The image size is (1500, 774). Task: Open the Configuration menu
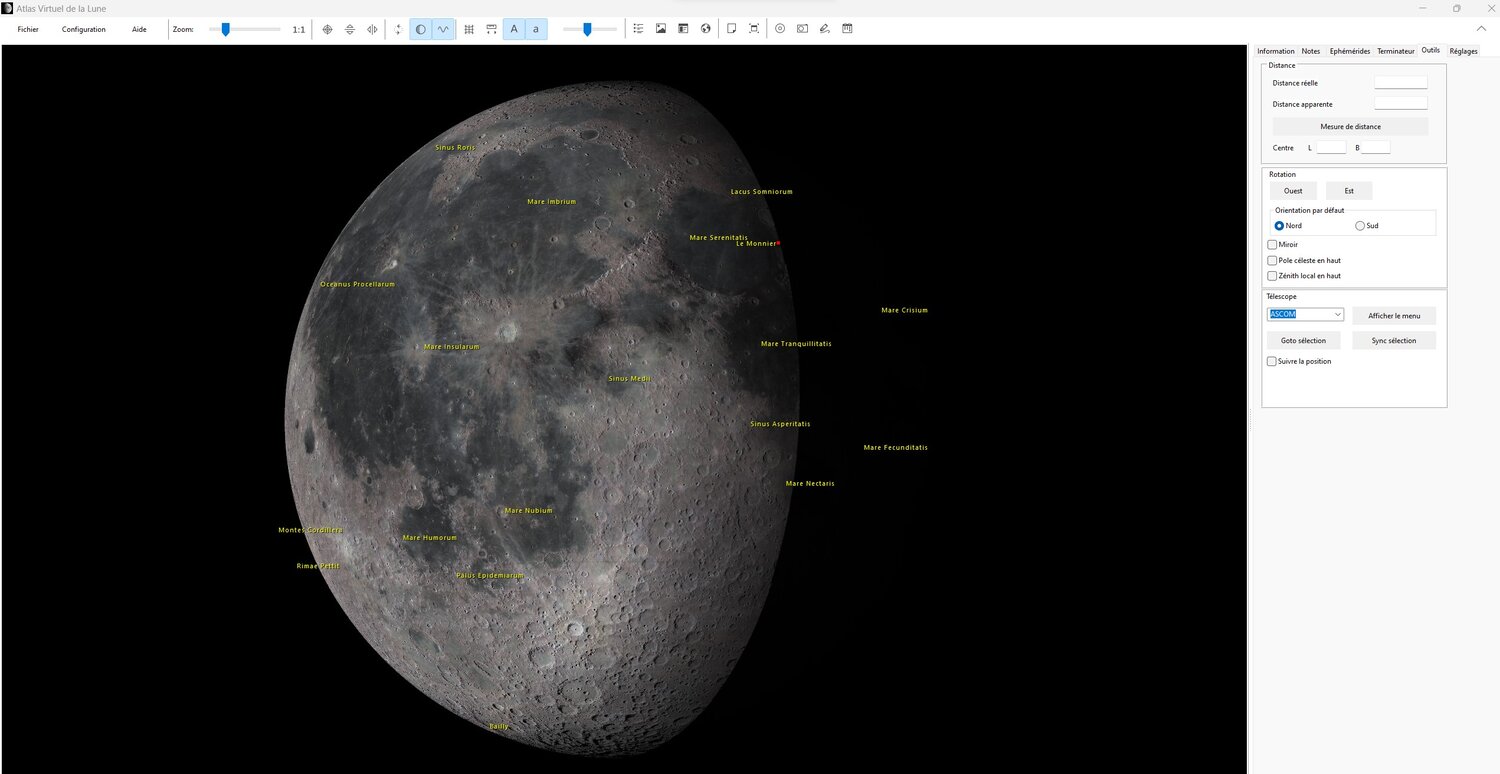click(x=84, y=29)
